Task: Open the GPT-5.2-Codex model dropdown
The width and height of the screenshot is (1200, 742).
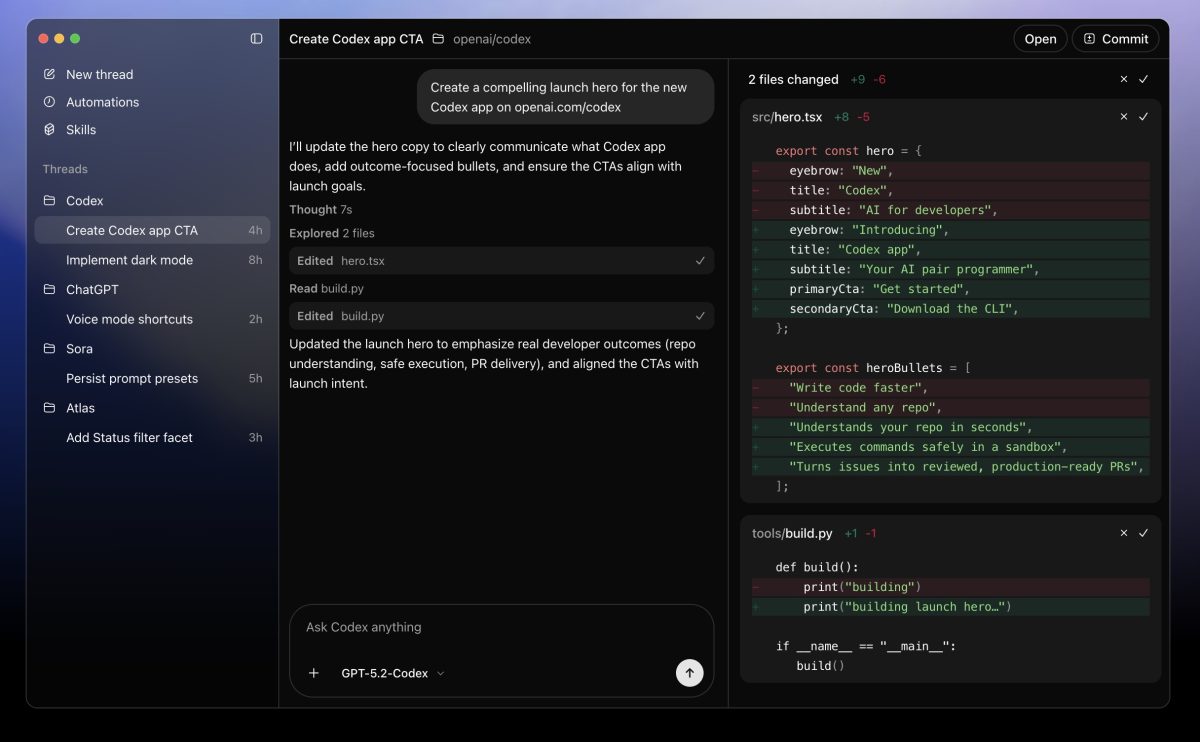Action: 394,673
